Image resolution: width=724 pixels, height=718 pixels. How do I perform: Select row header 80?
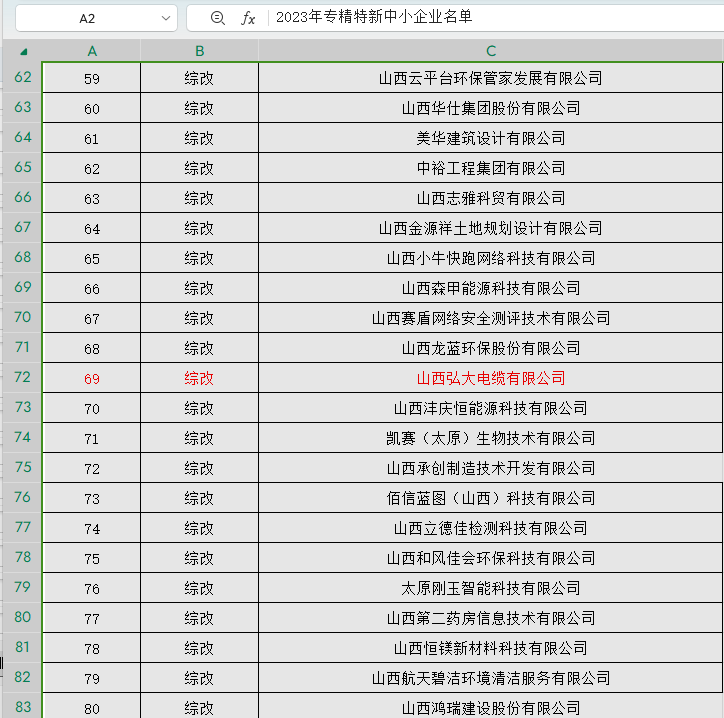(22, 618)
